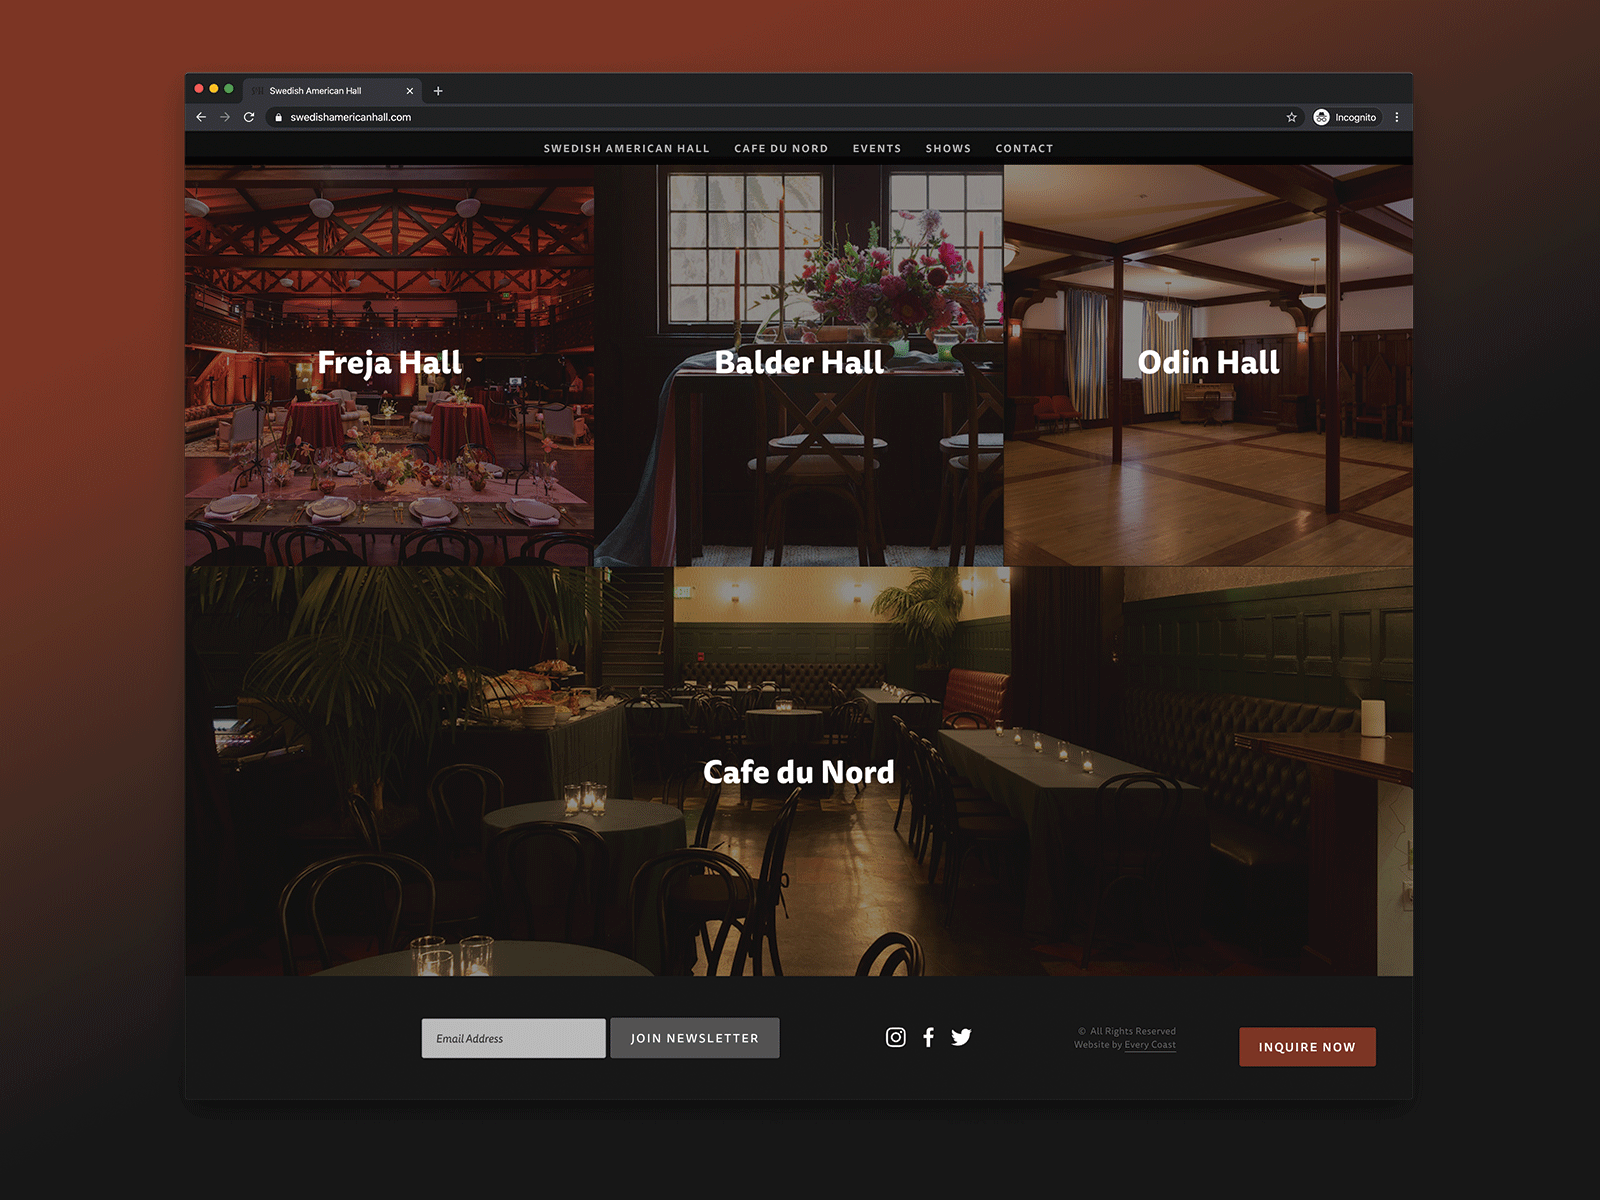
Task: Open the browser three-dot menu
Action: (1397, 117)
